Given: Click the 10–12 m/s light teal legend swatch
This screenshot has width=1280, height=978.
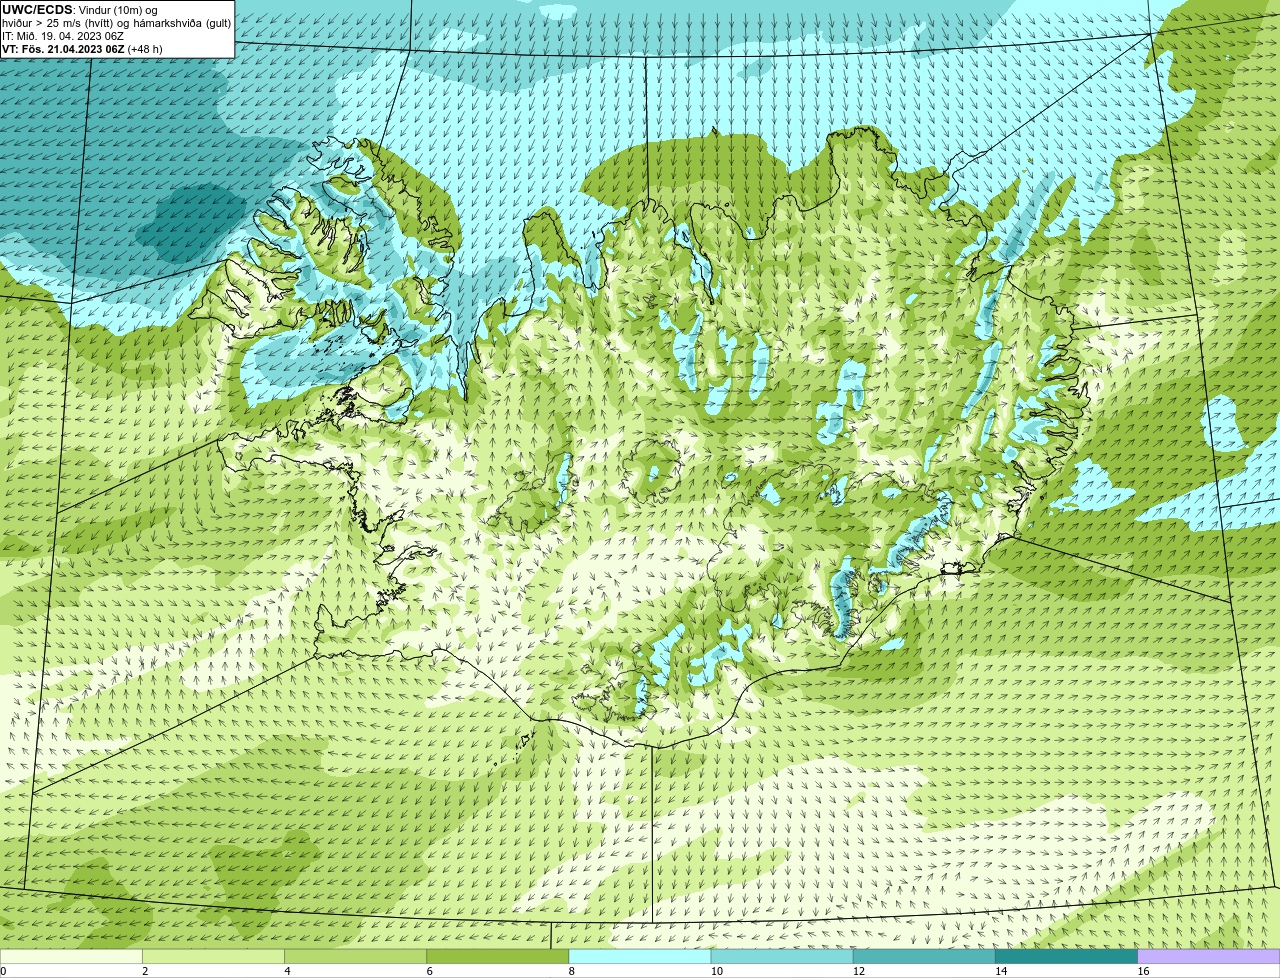Looking at the screenshot, I should pos(782,956).
